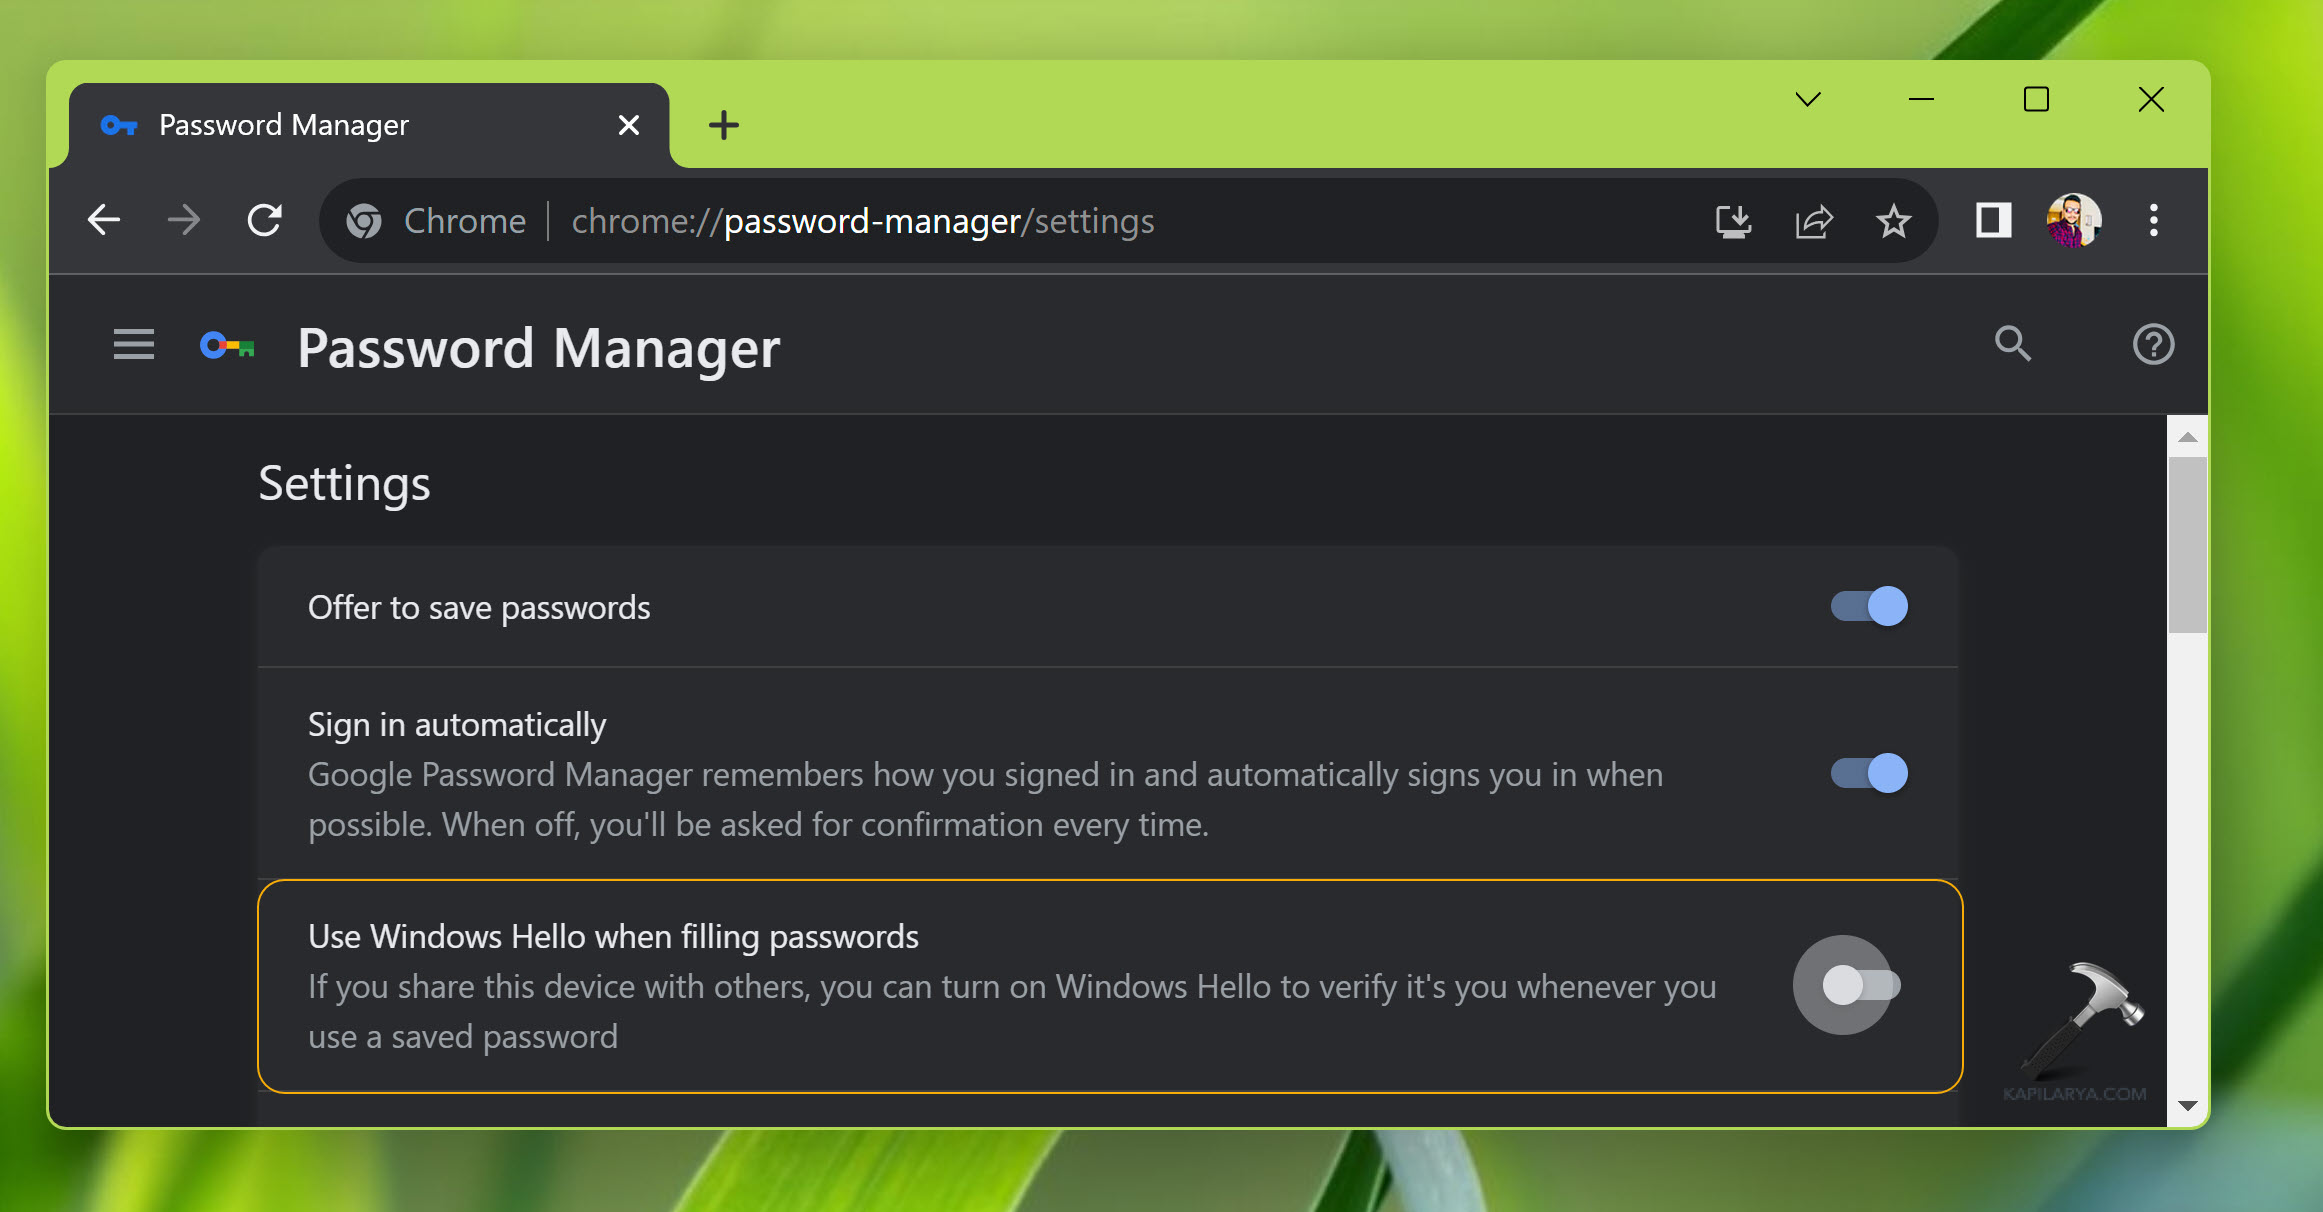Open a new tab
The height and width of the screenshot is (1212, 2323).
click(x=723, y=126)
